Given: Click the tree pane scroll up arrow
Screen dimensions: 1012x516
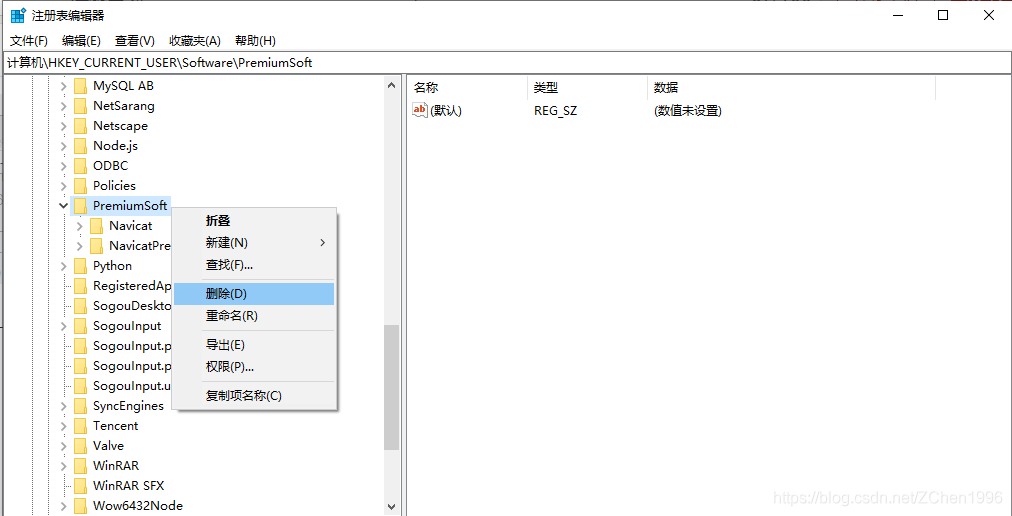Looking at the screenshot, I should point(391,85).
